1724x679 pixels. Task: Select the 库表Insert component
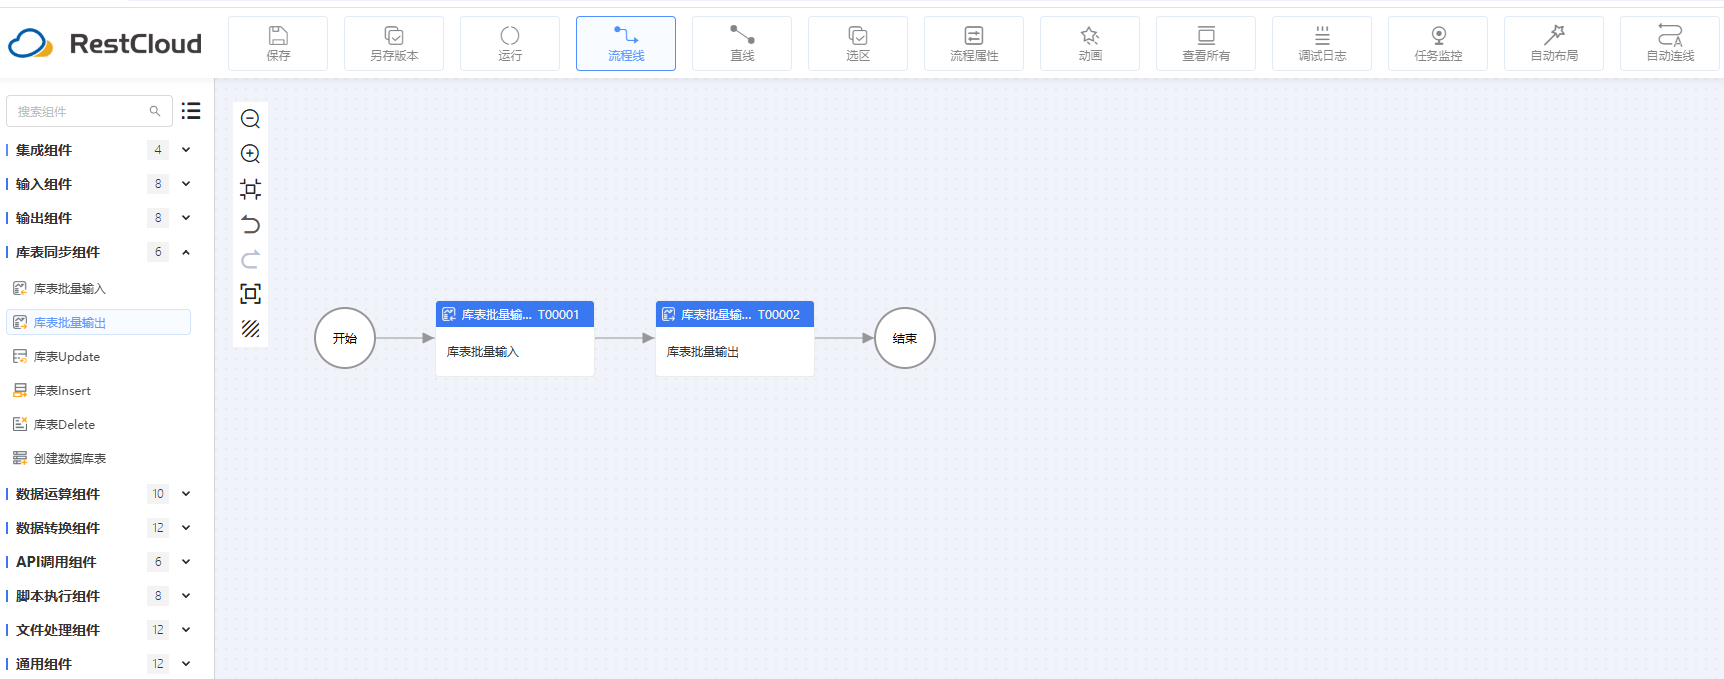98,390
